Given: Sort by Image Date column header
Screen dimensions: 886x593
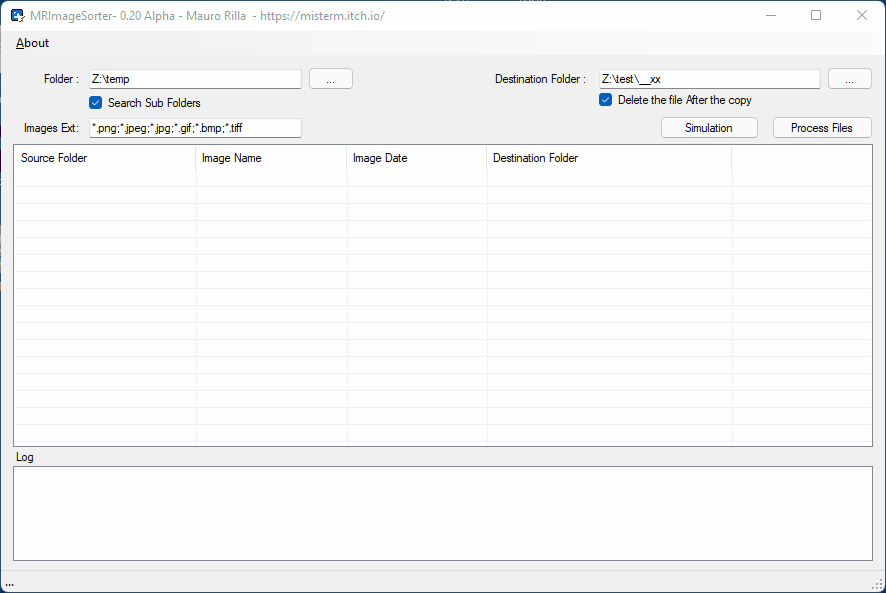Looking at the screenshot, I should point(416,158).
